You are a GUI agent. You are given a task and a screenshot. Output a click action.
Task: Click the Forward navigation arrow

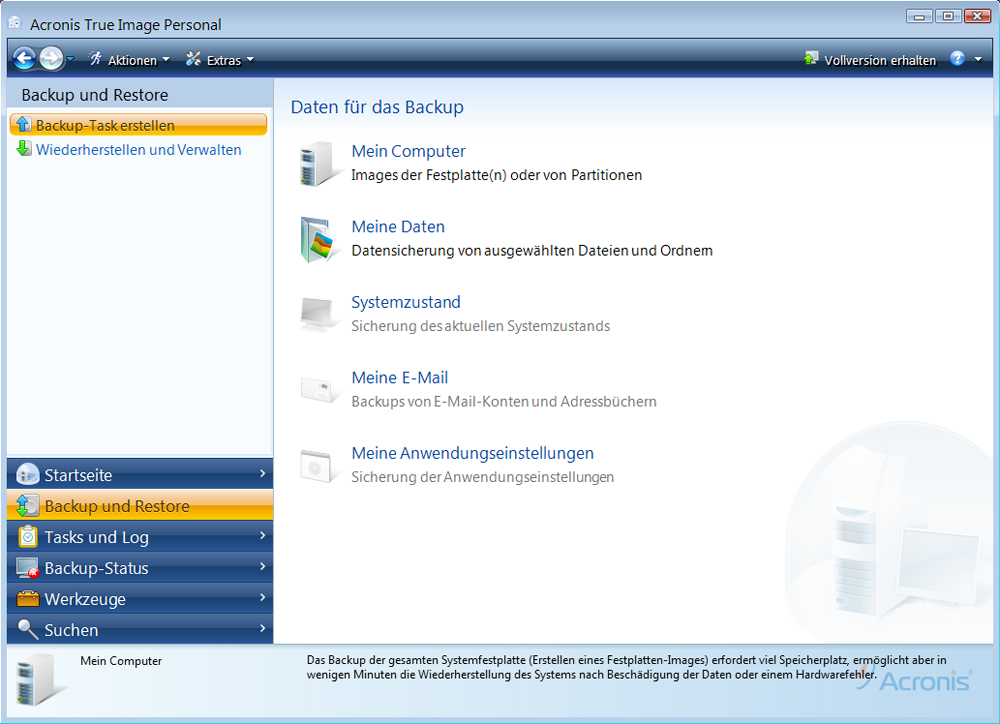(x=51, y=59)
